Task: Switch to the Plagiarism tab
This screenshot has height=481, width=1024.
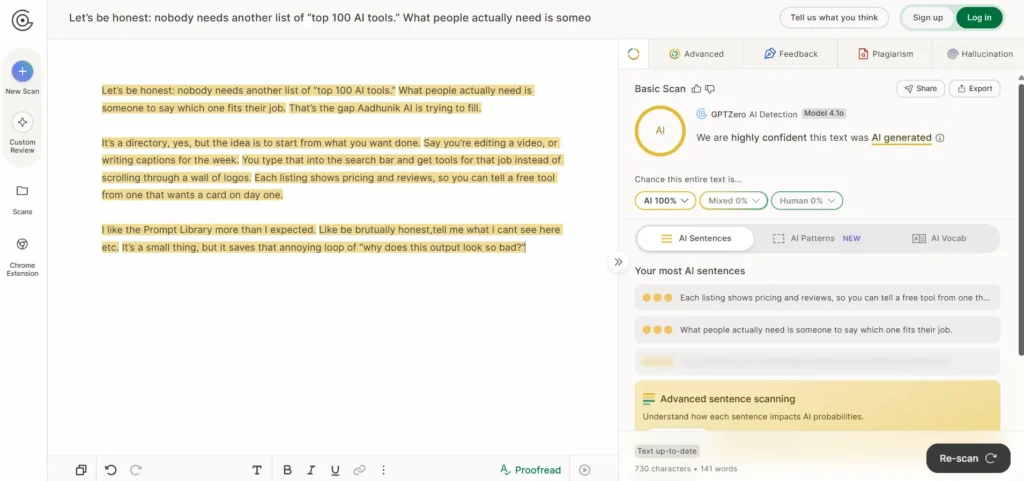Action: pyautogui.click(x=886, y=54)
